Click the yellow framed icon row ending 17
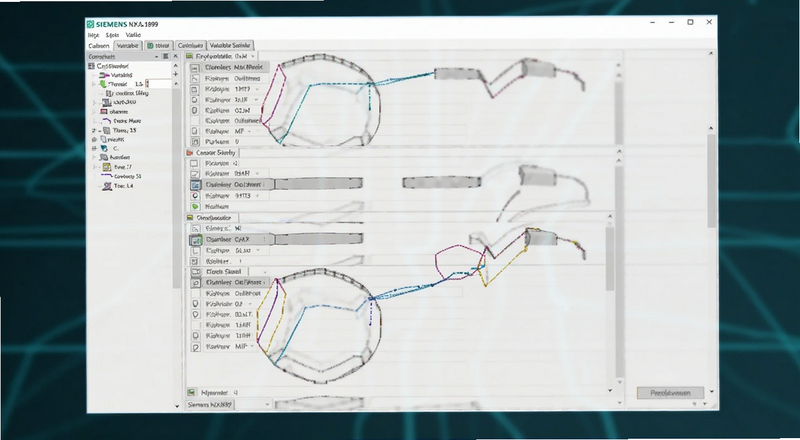 coord(106,167)
